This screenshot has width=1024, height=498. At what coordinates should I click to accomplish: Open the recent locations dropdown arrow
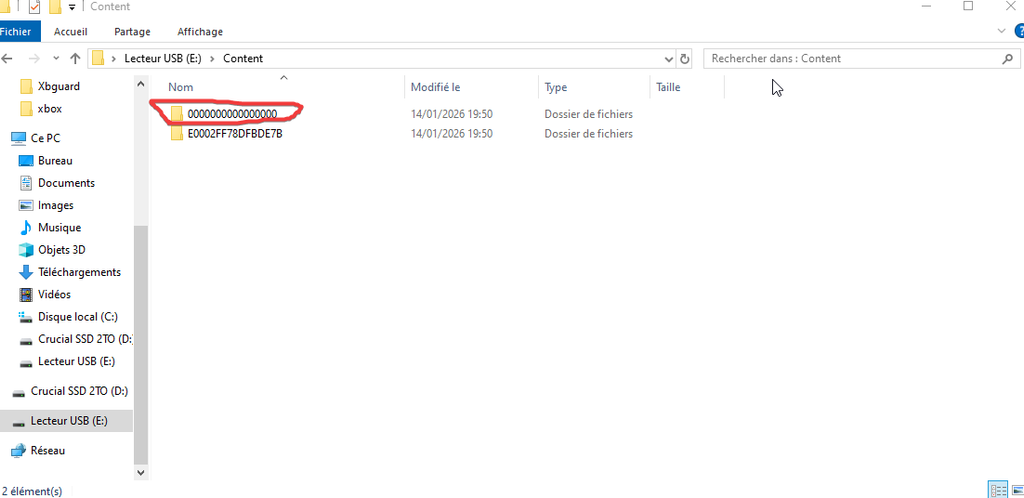(56, 59)
